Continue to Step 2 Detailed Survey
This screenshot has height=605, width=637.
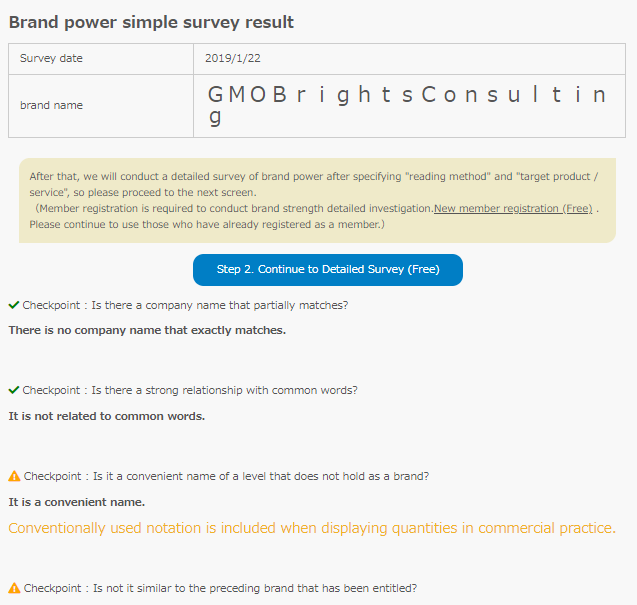pyautogui.click(x=328, y=270)
